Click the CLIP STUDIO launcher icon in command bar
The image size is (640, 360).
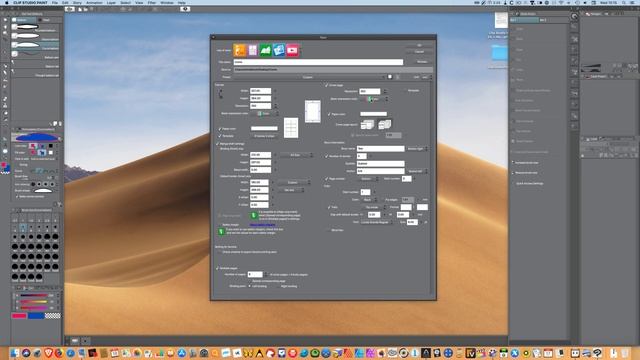pyautogui.click(x=70, y=9)
